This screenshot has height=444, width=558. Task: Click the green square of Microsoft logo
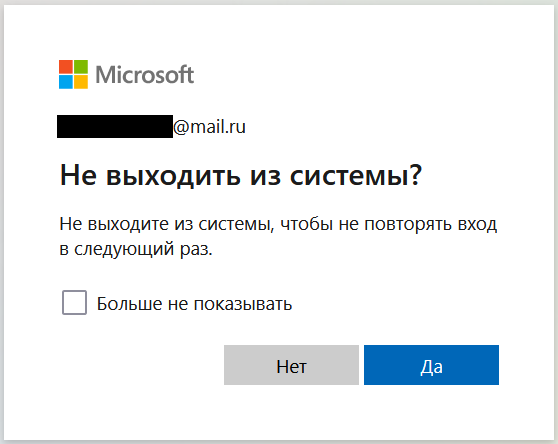[x=81, y=67]
